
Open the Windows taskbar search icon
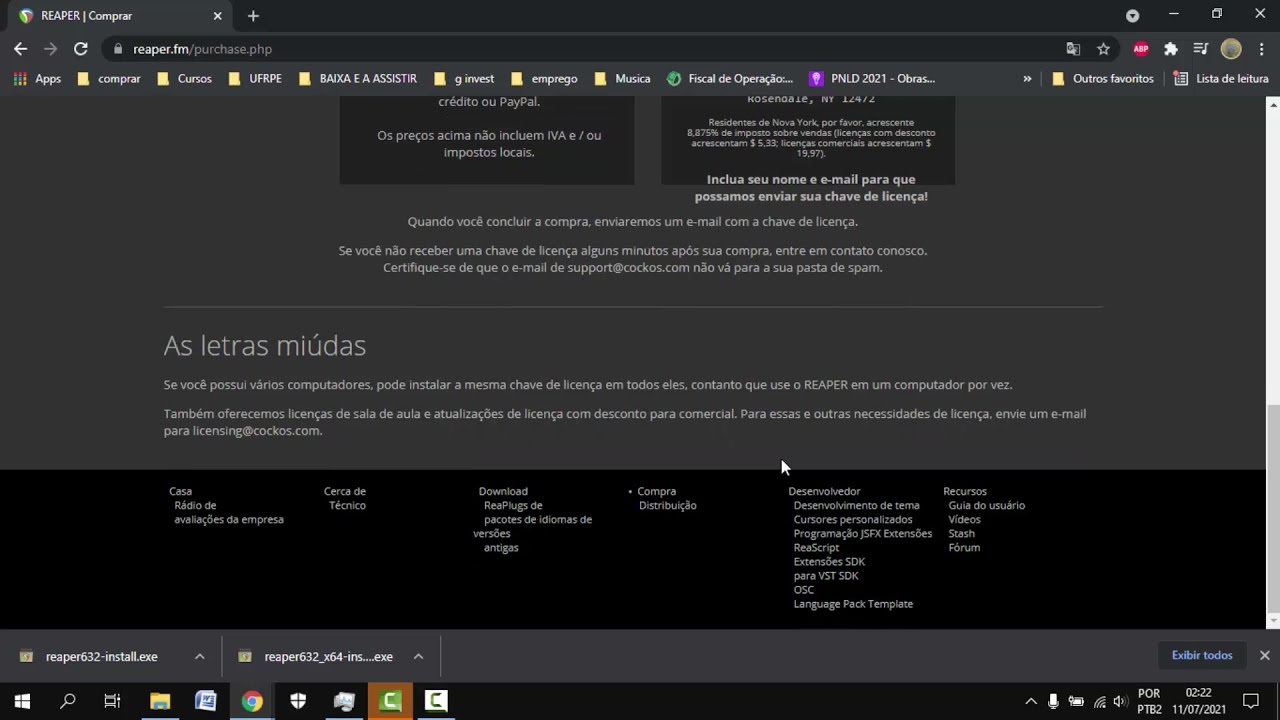coord(68,701)
